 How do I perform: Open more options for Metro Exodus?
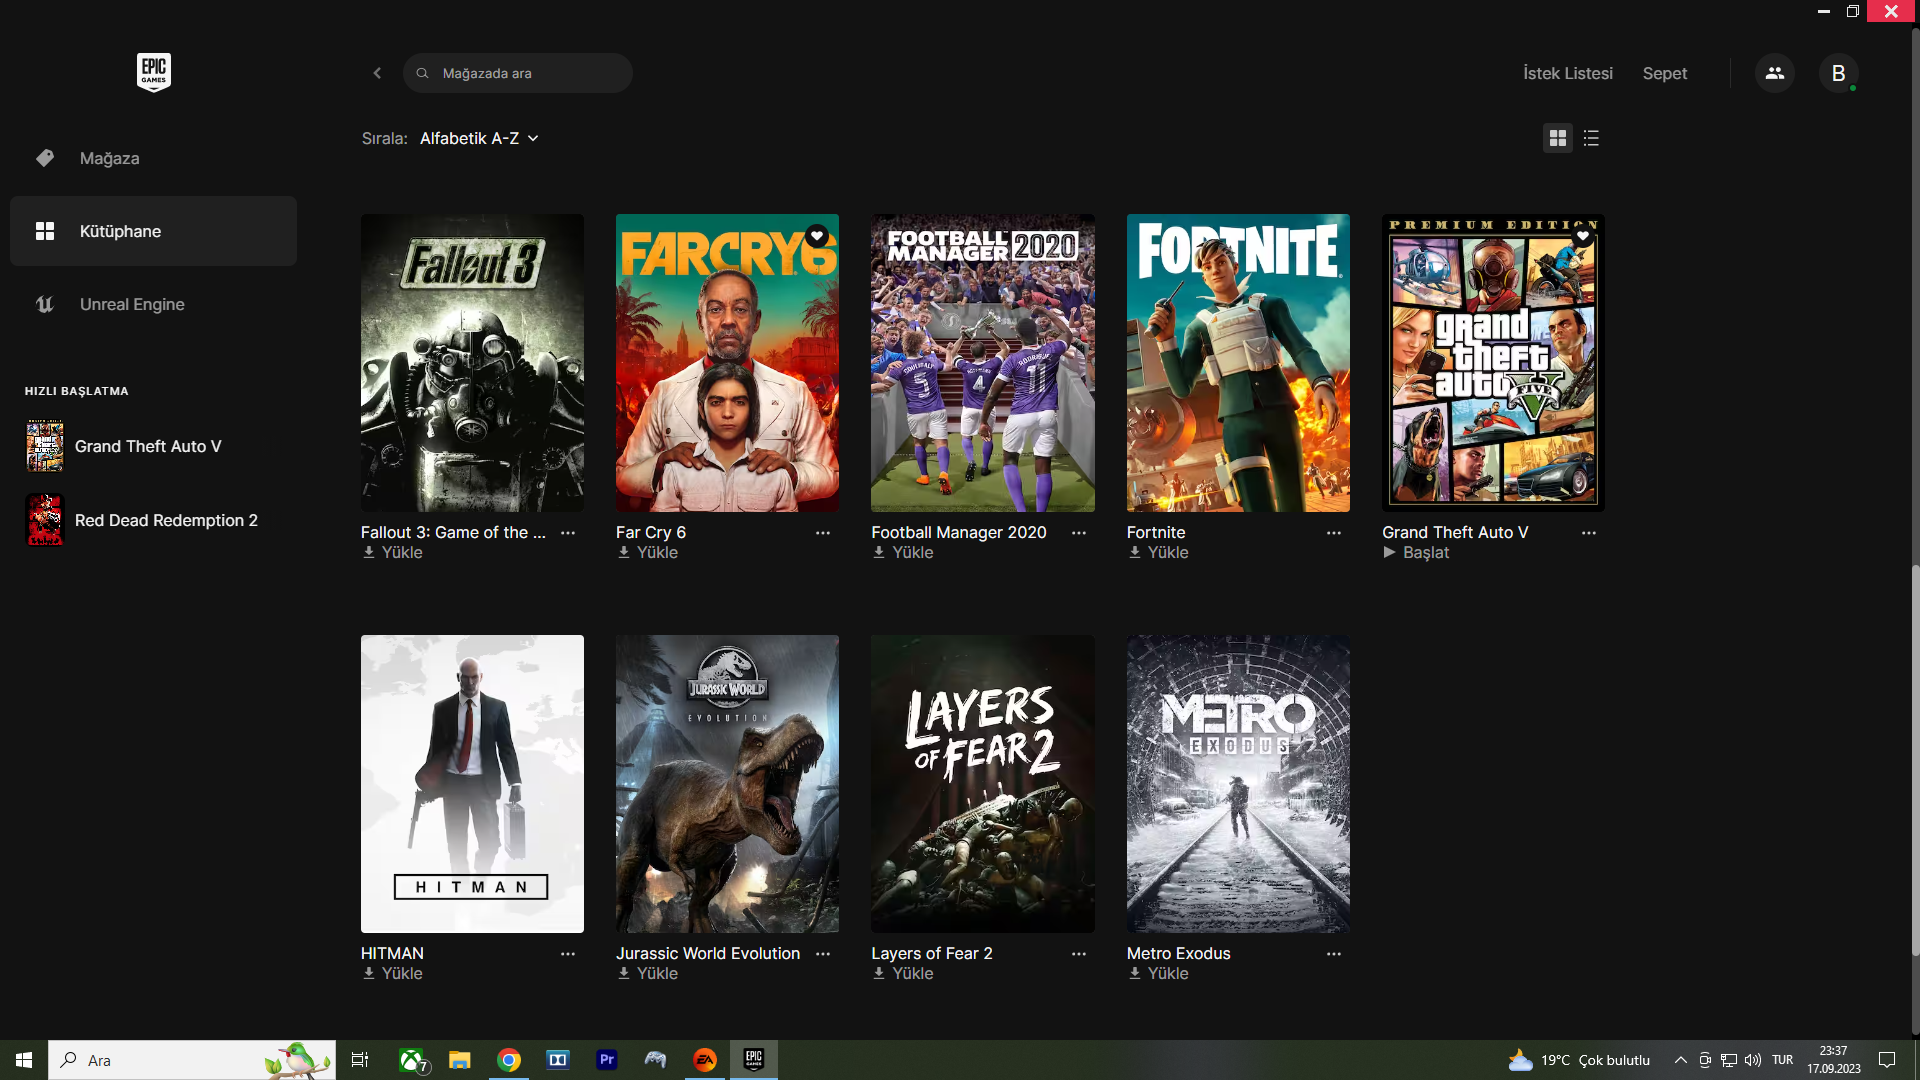[1334, 954]
